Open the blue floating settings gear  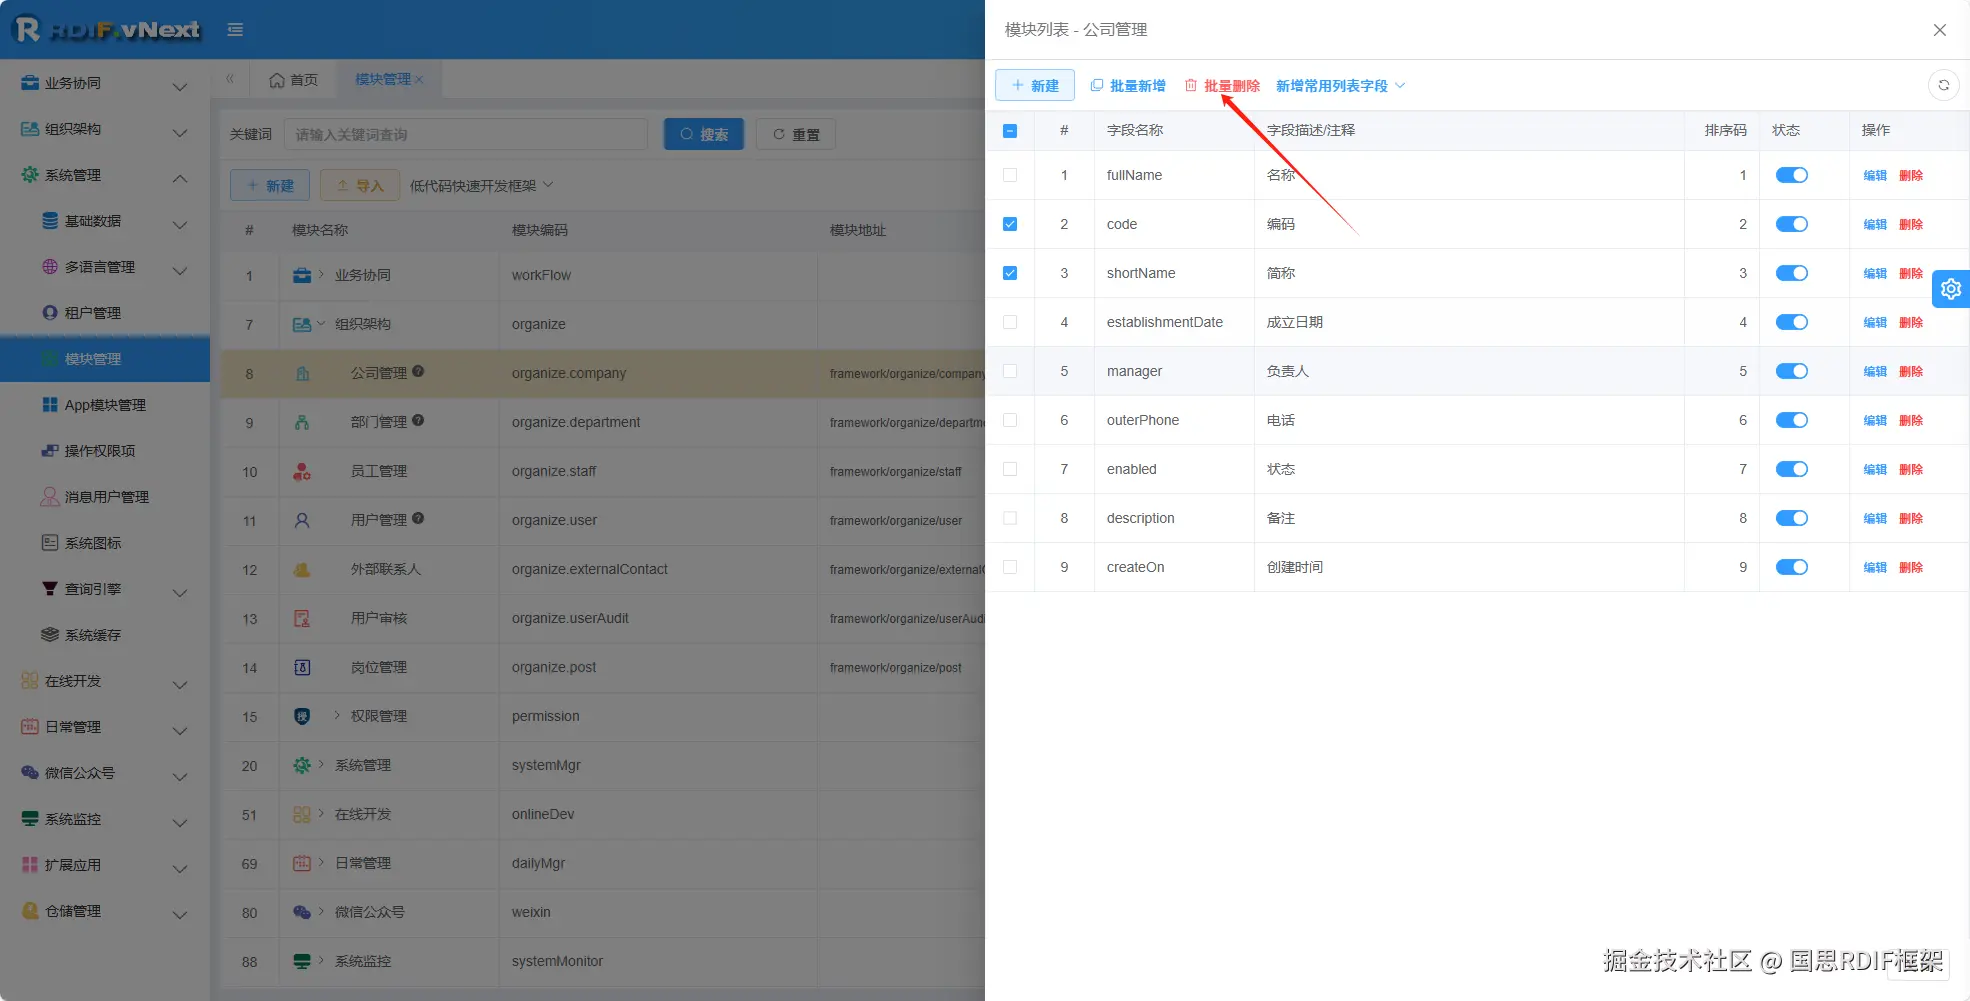pos(1951,289)
